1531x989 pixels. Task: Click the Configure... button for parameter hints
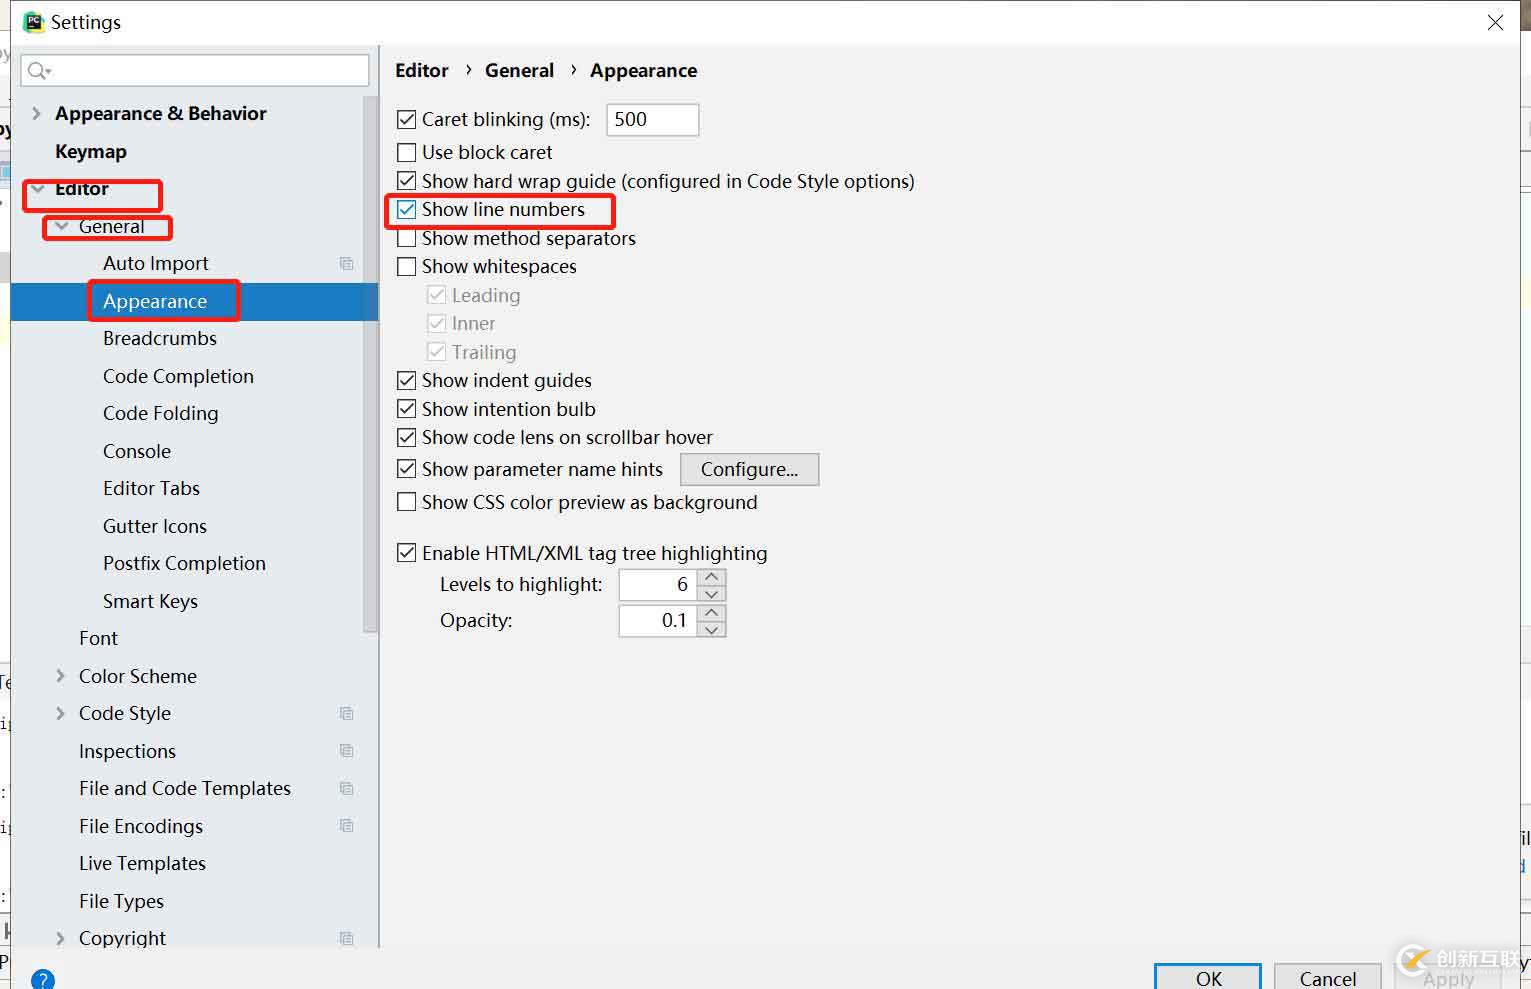(x=749, y=469)
